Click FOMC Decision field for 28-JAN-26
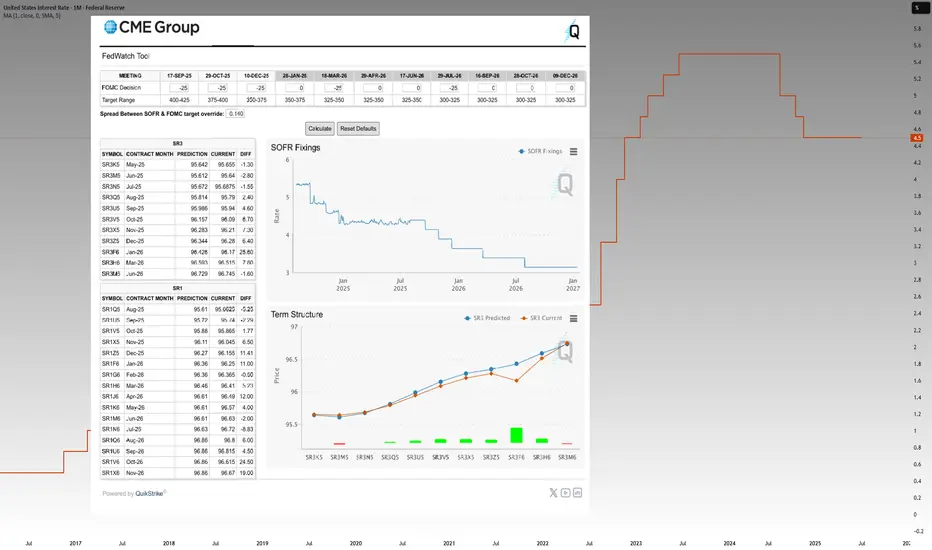This screenshot has height=550, width=932. tap(295, 87)
